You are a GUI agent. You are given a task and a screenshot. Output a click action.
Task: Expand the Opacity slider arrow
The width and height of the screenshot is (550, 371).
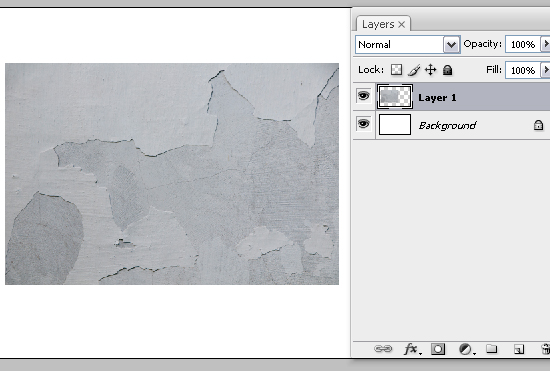pos(545,44)
